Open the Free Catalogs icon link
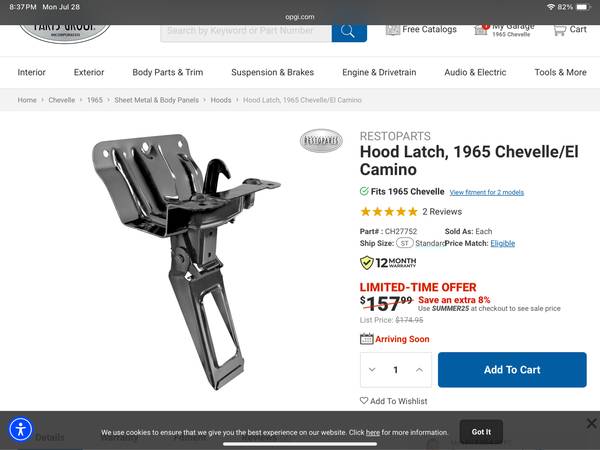Screen dimensions: 600x450 (393, 29)
